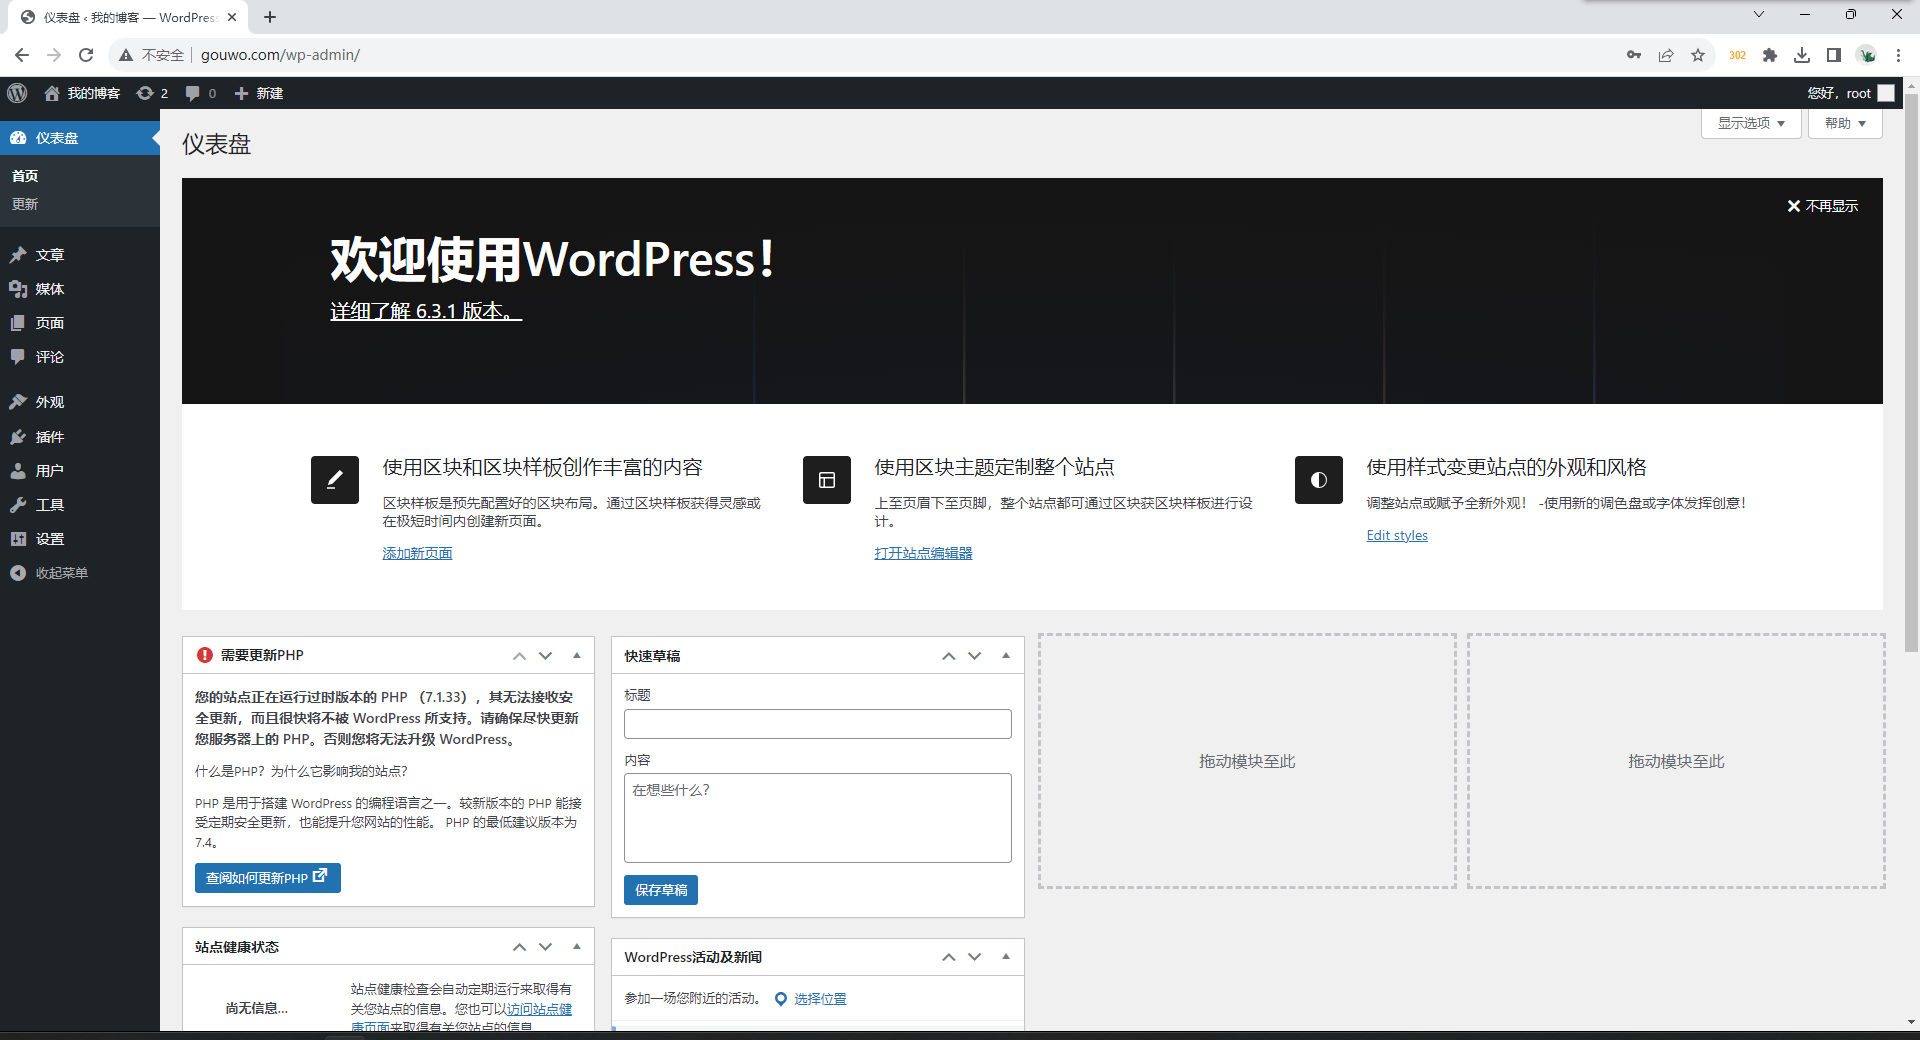Go to 更新 updates submenu

coord(25,204)
